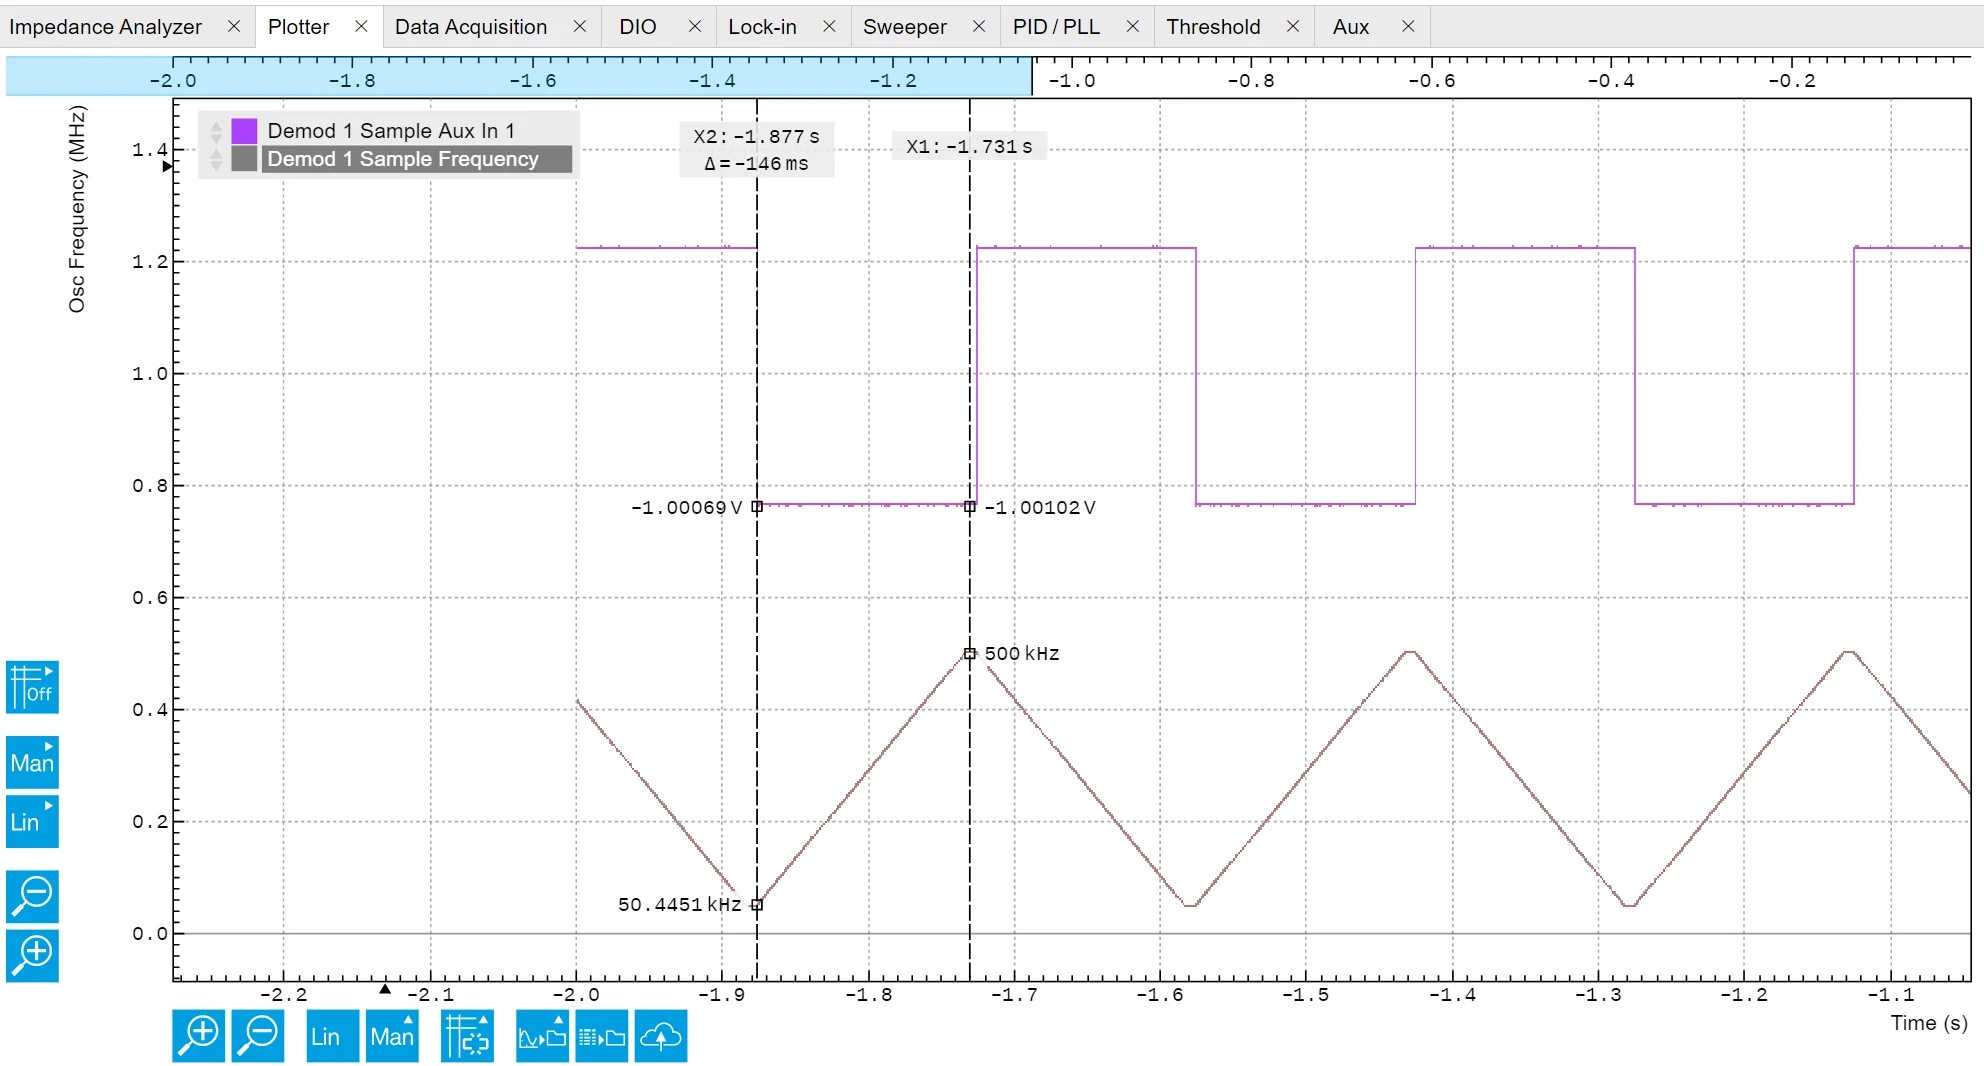Close the Lock-in tab

[x=829, y=26]
